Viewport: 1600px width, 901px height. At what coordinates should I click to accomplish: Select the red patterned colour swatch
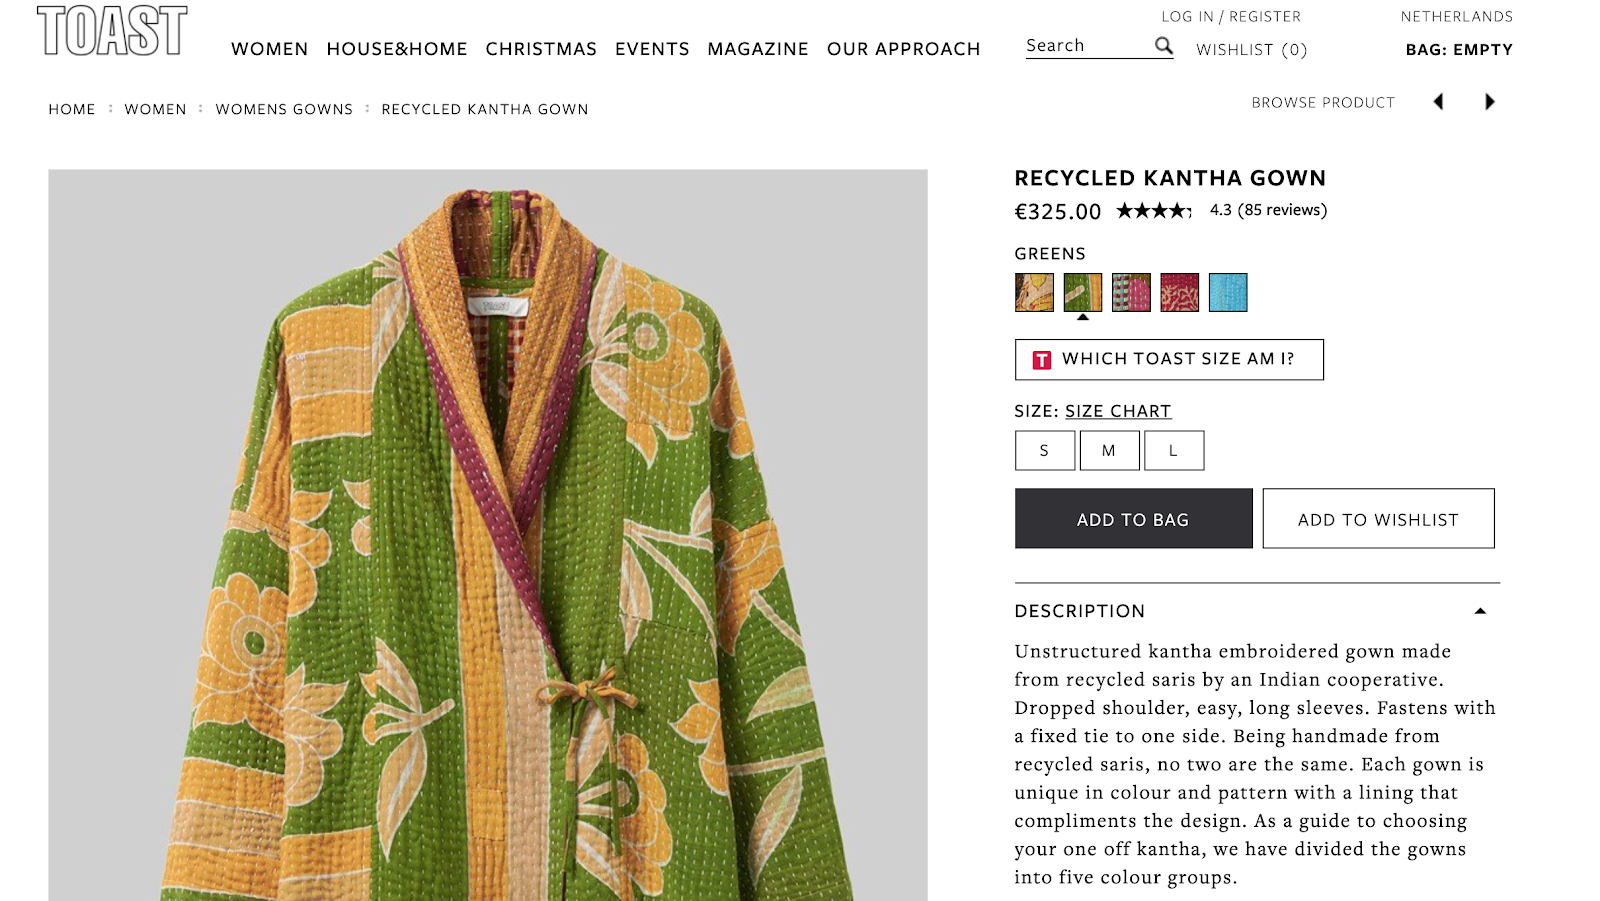click(x=1179, y=292)
